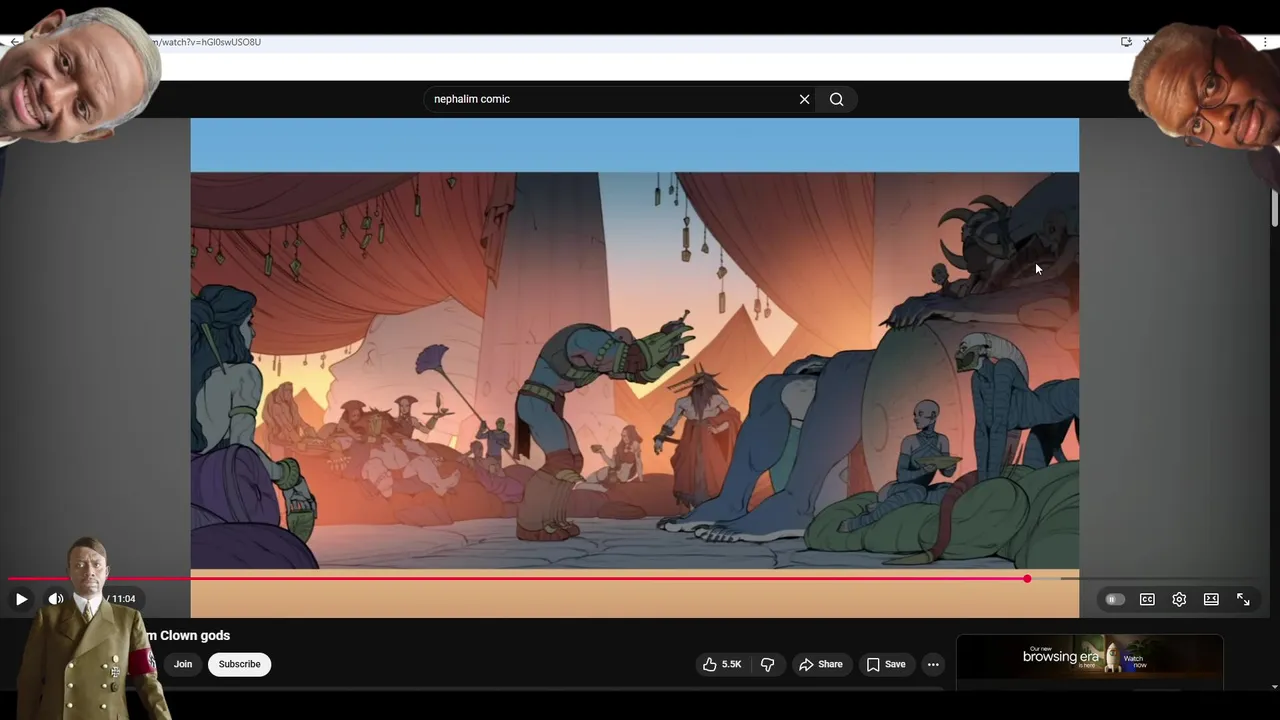Viewport: 1280px width, 720px height.
Task: Click the scrollbar down arrow
Action: [1275, 687]
